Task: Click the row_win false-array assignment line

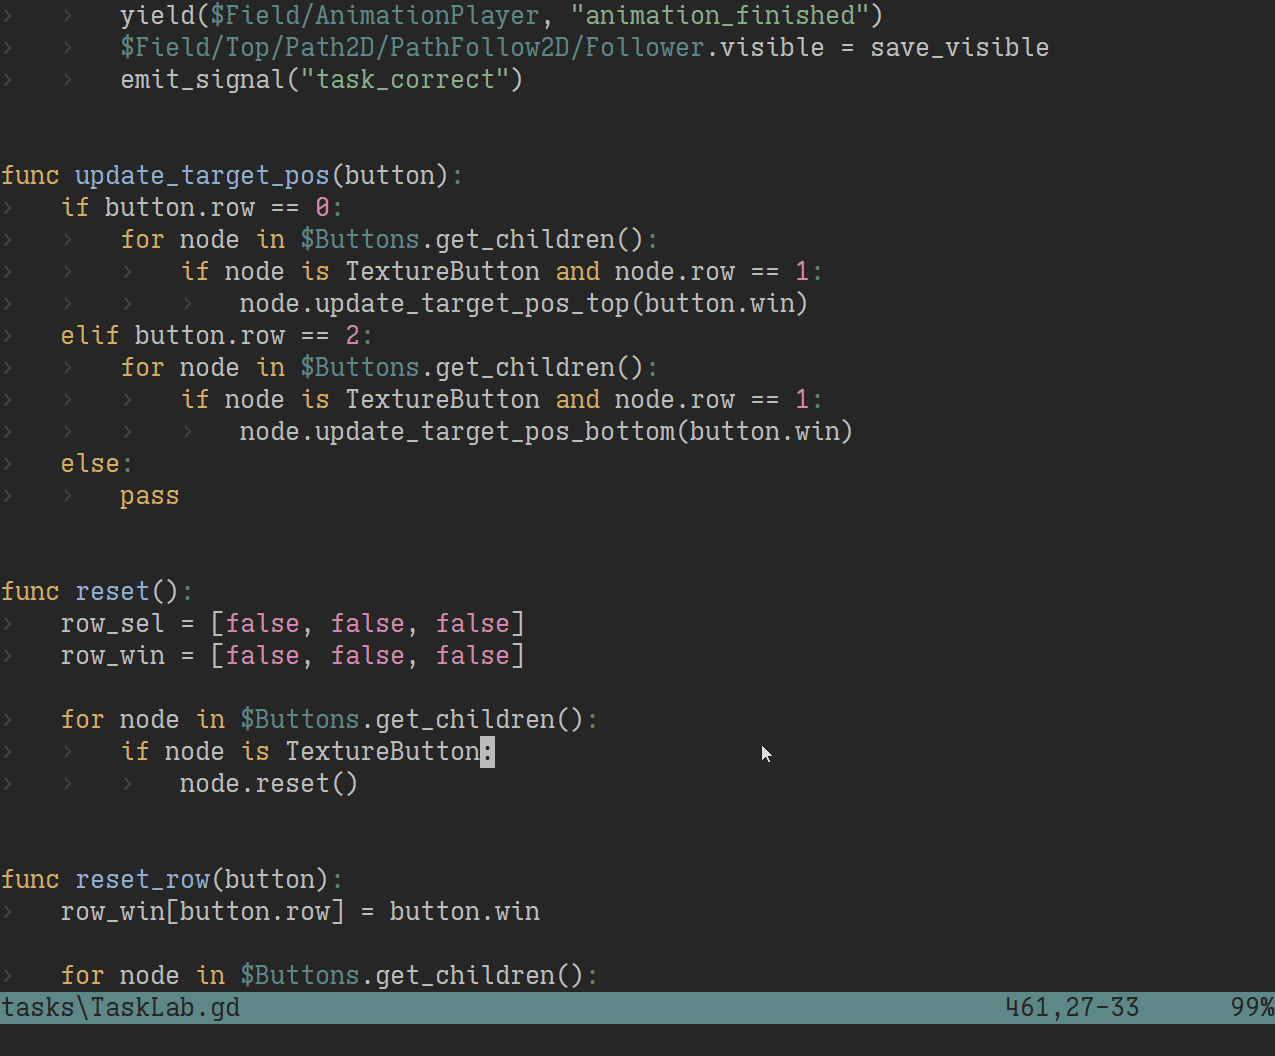Action: (292, 656)
